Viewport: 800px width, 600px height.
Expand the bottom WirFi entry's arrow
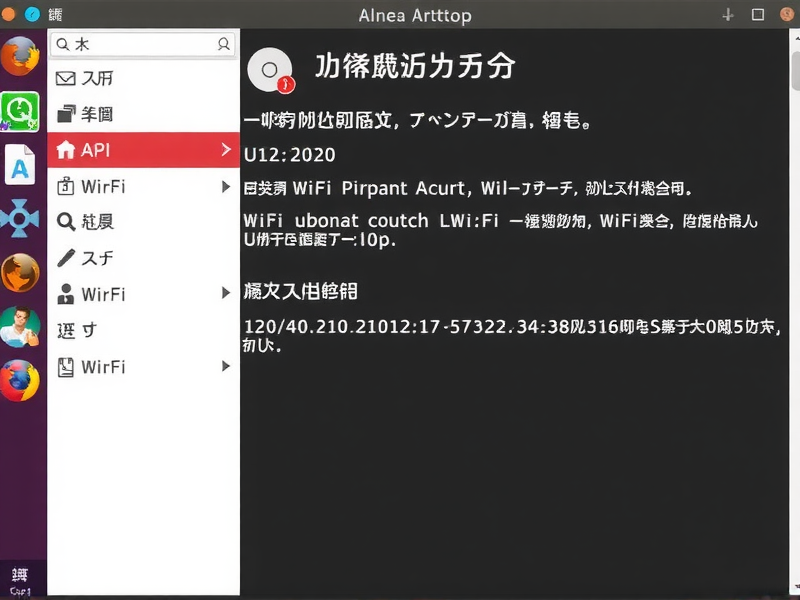pyautogui.click(x=225, y=367)
